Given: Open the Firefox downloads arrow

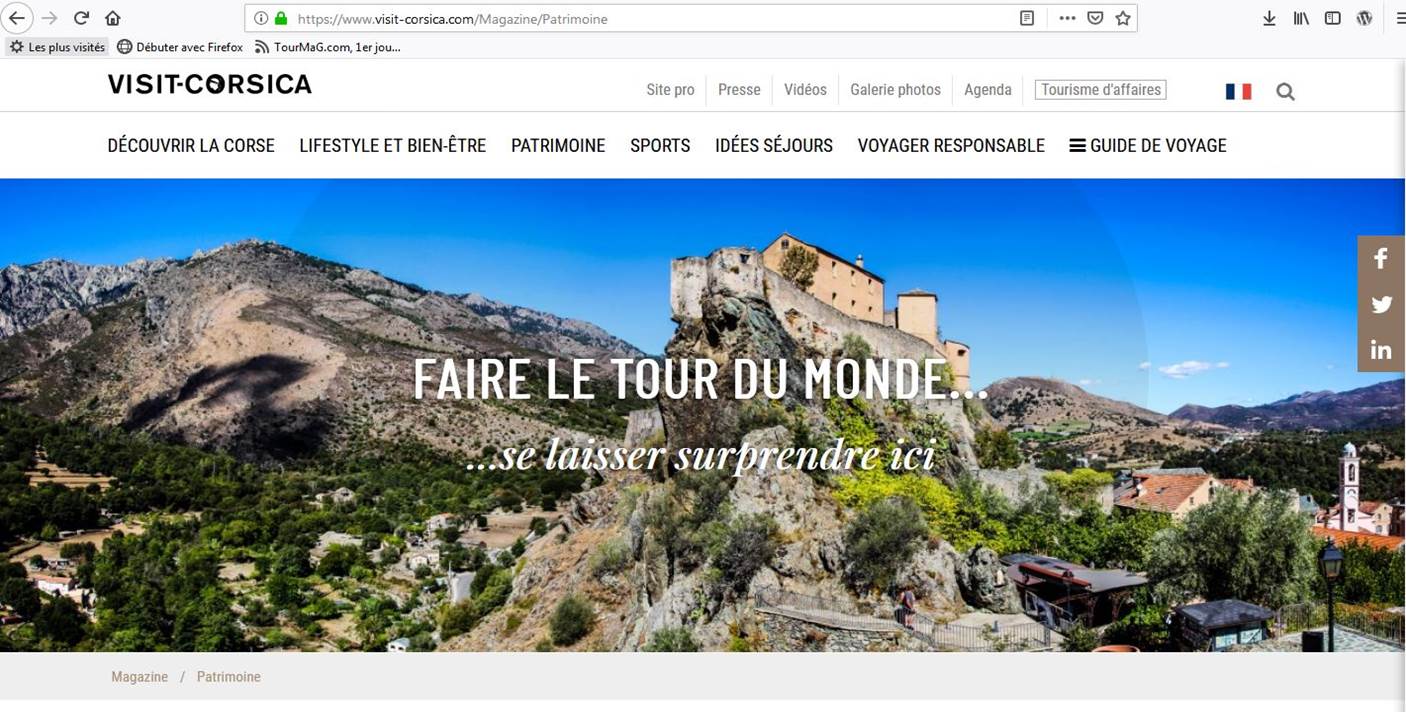Looking at the screenshot, I should [x=1269, y=18].
